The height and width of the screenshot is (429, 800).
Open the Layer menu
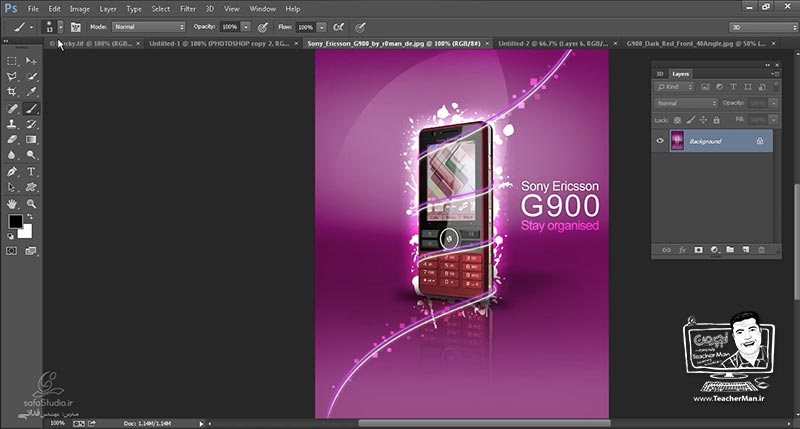[x=108, y=9]
